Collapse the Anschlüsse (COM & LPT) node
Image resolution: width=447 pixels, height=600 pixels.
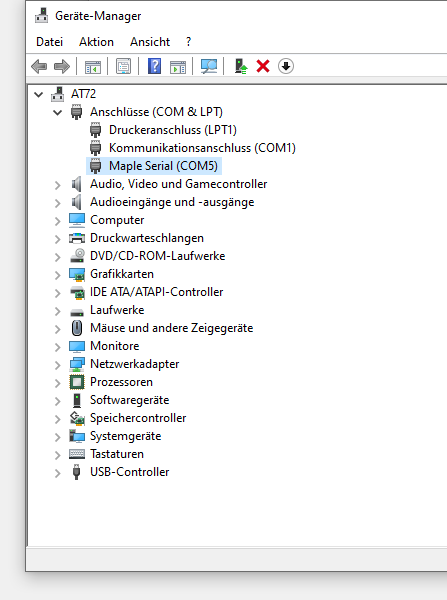pyautogui.click(x=57, y=112)
